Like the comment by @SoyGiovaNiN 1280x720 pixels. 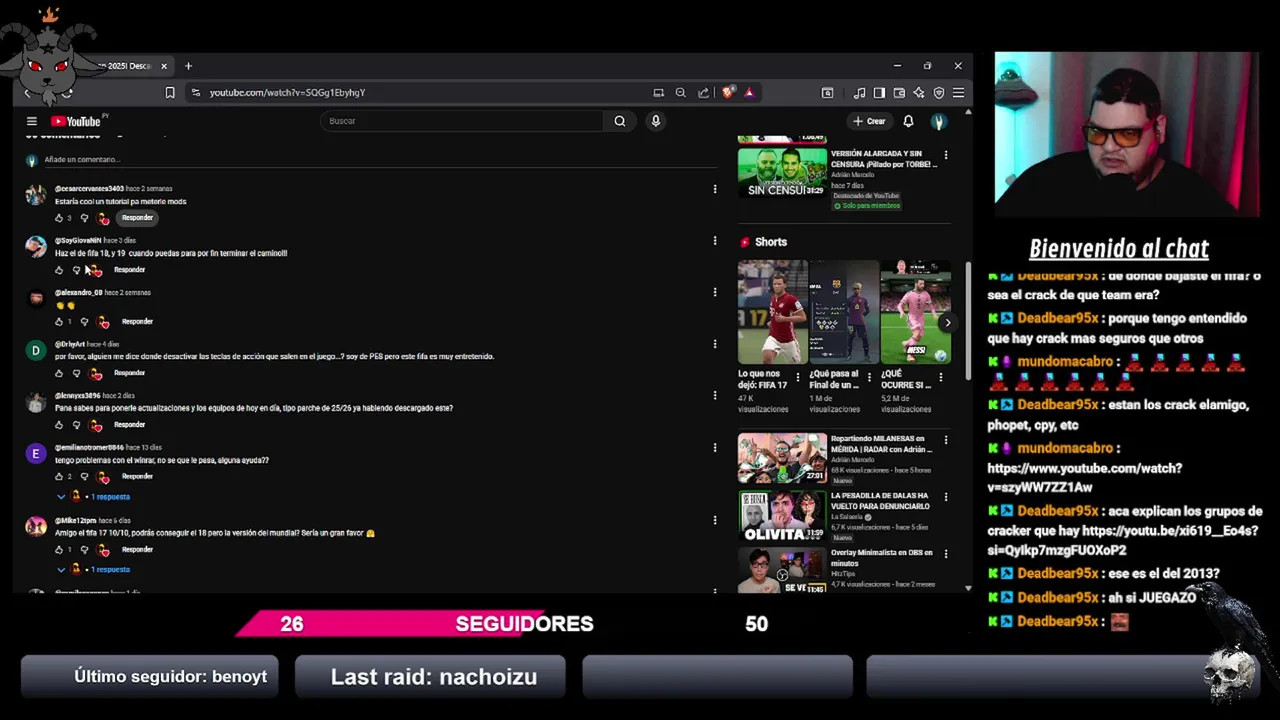click(x=59, y=270)
